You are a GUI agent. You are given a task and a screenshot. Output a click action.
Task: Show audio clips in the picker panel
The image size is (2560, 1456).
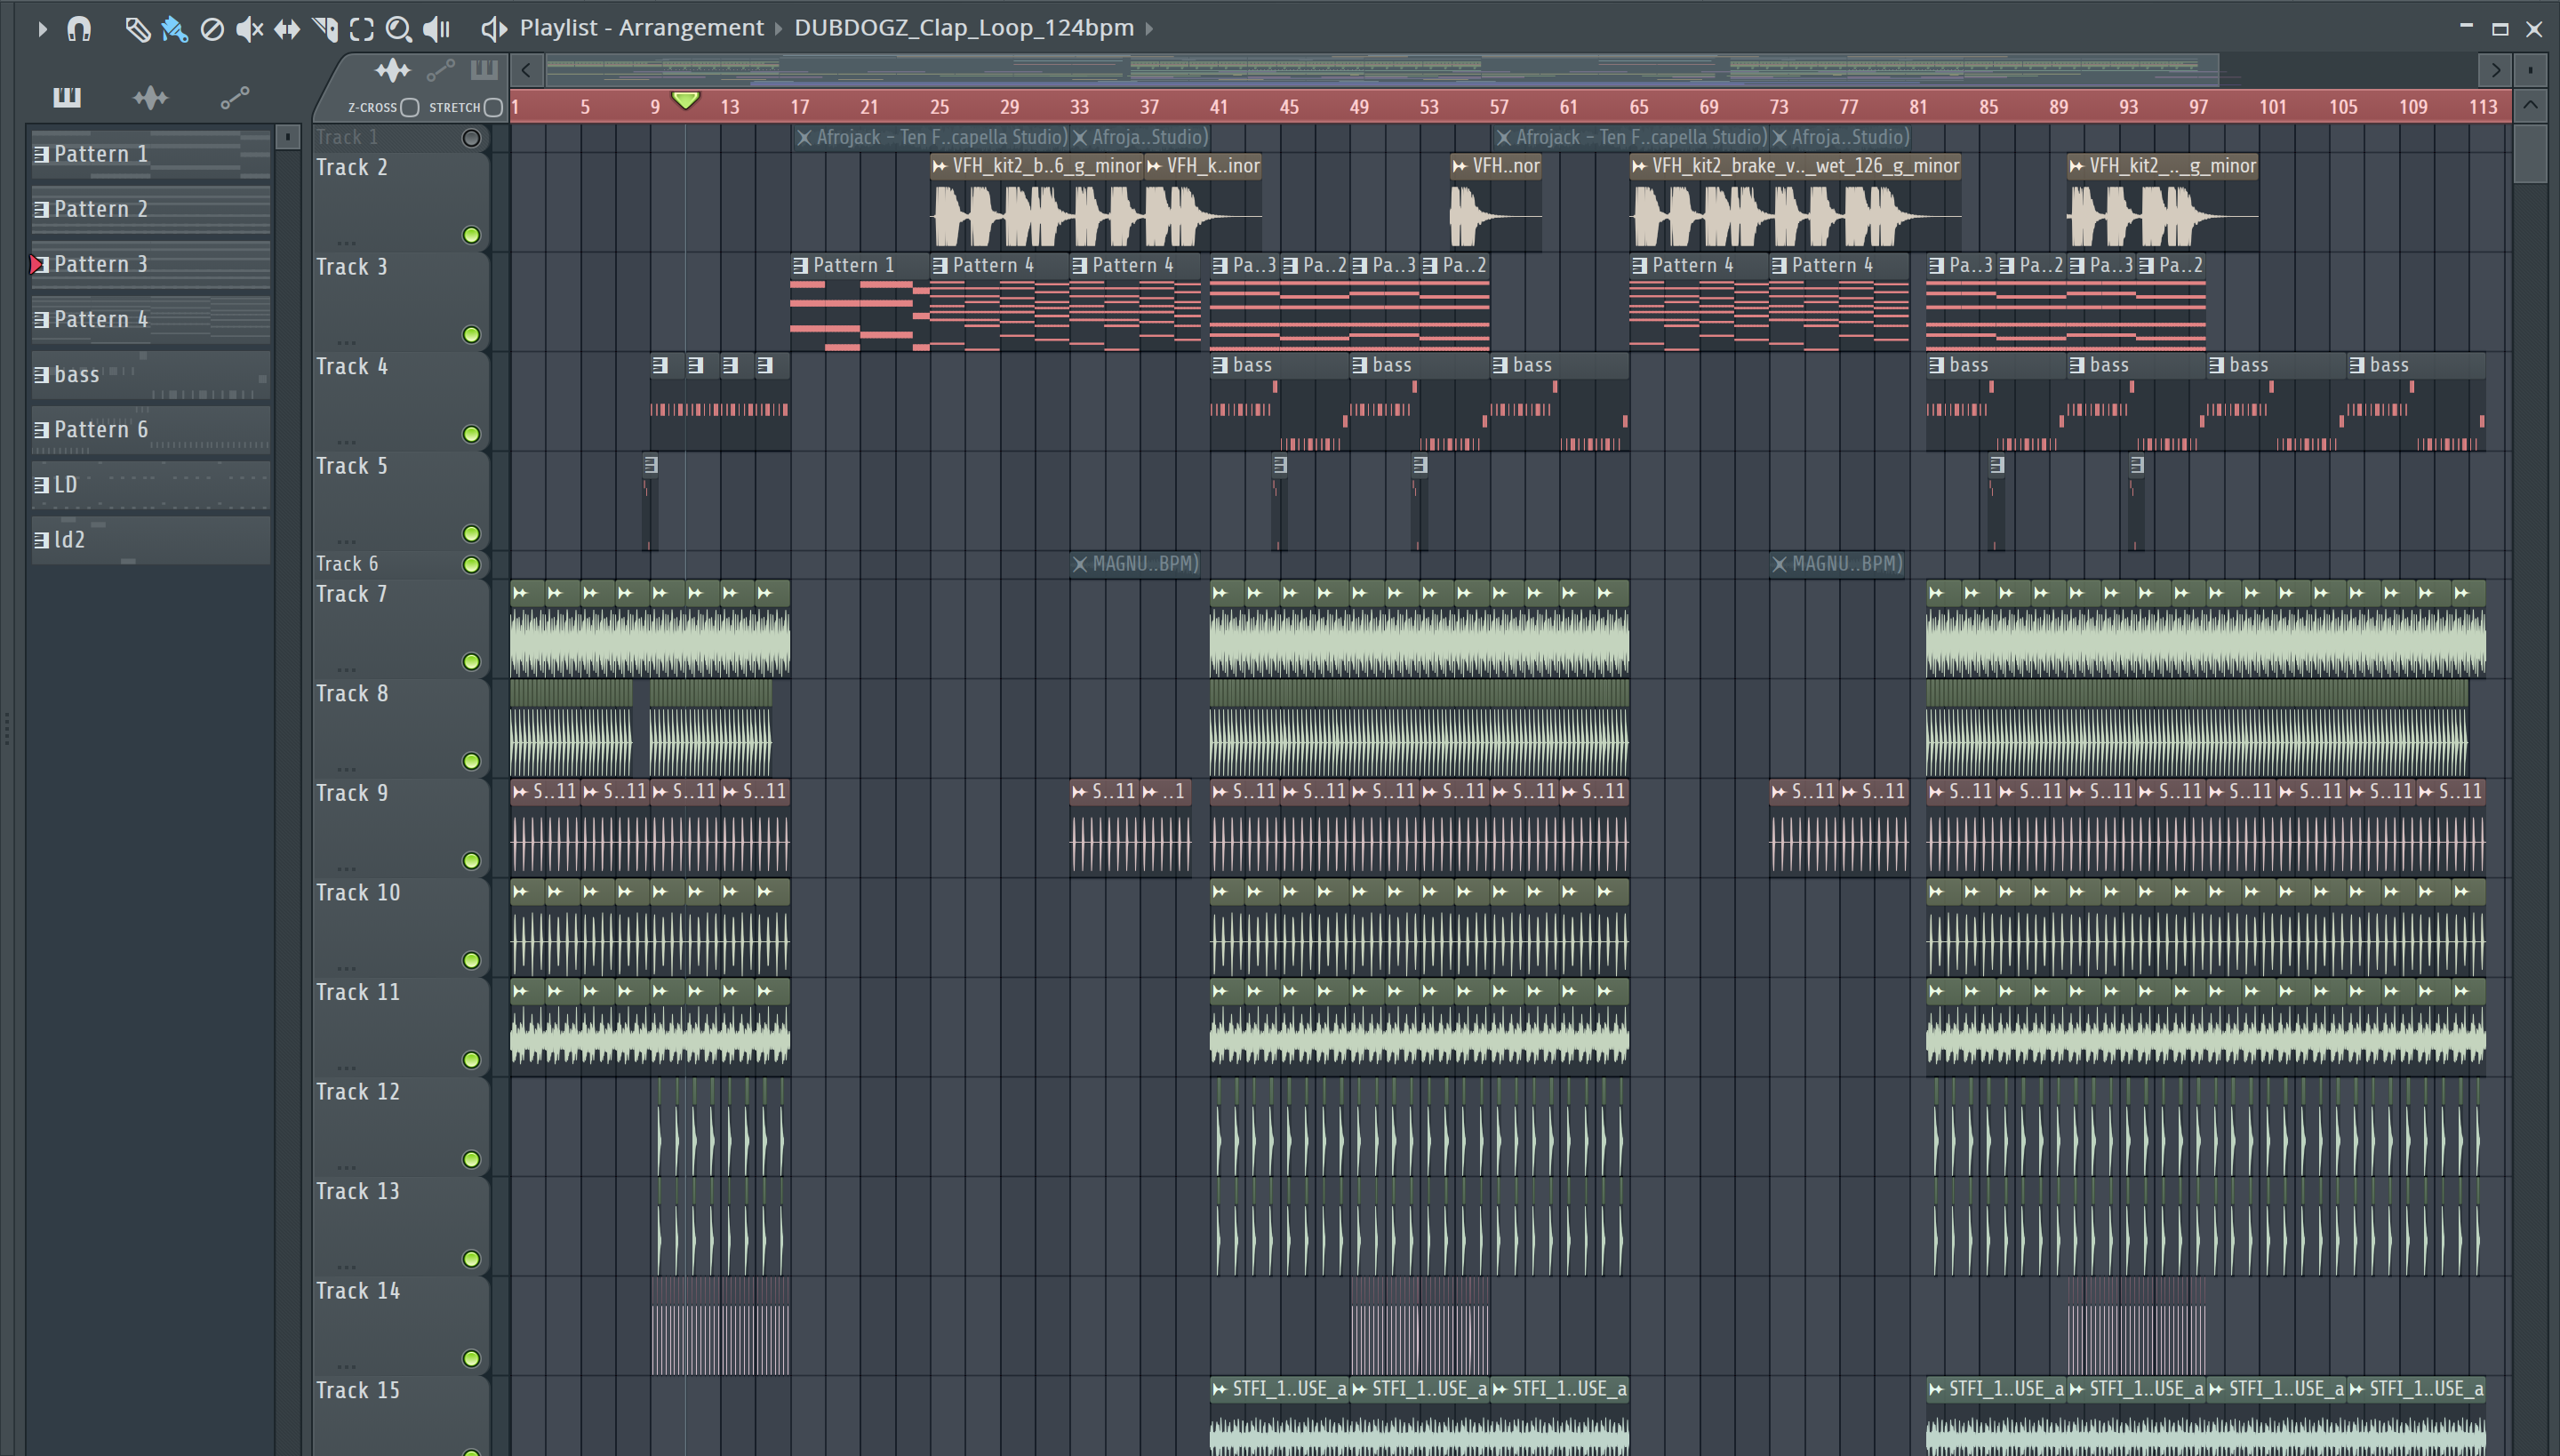click(x=151, y=97)
